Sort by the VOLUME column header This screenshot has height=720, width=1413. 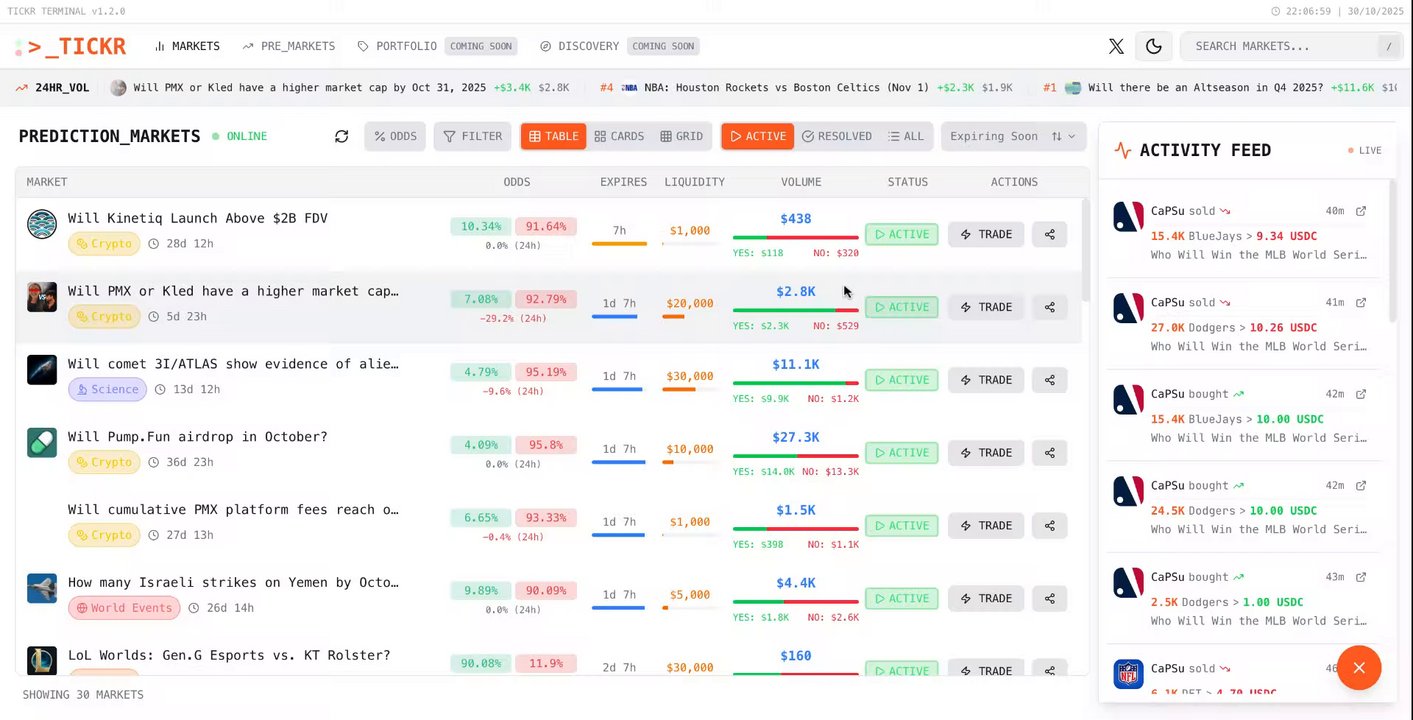[801, 182]
